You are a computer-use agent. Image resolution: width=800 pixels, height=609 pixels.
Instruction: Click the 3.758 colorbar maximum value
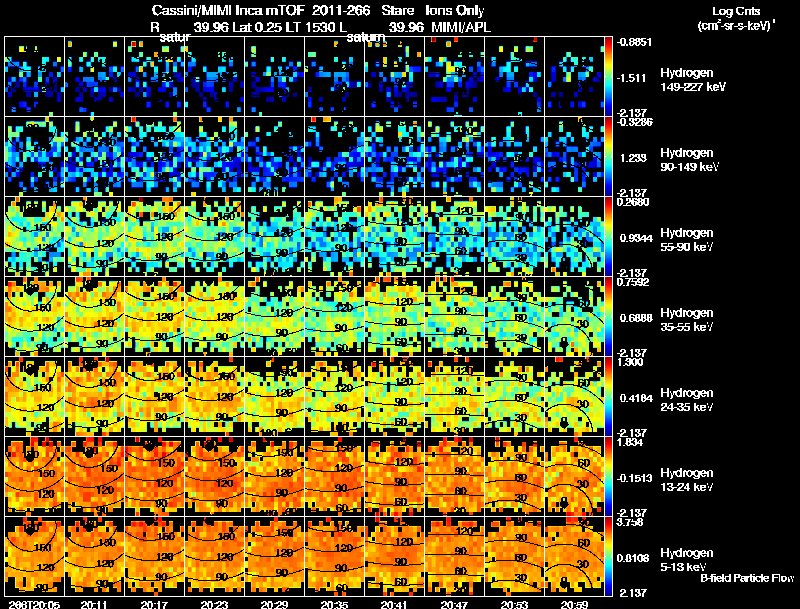click(631, 522)
